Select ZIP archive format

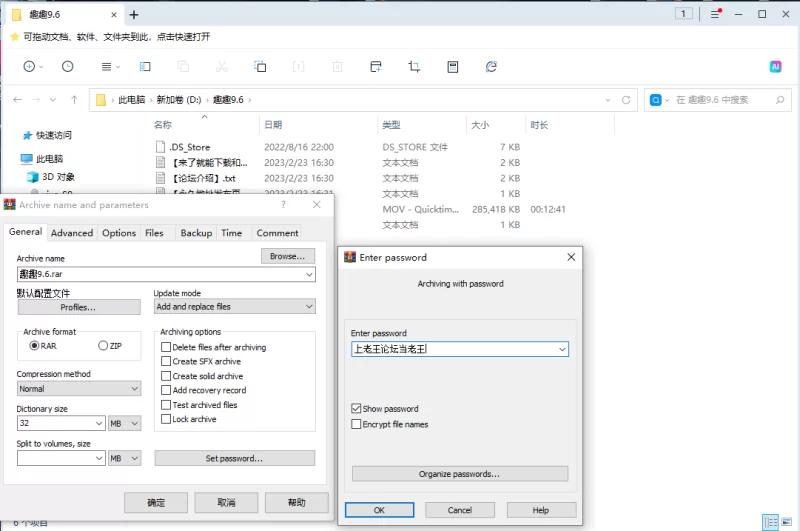[103, 346]
